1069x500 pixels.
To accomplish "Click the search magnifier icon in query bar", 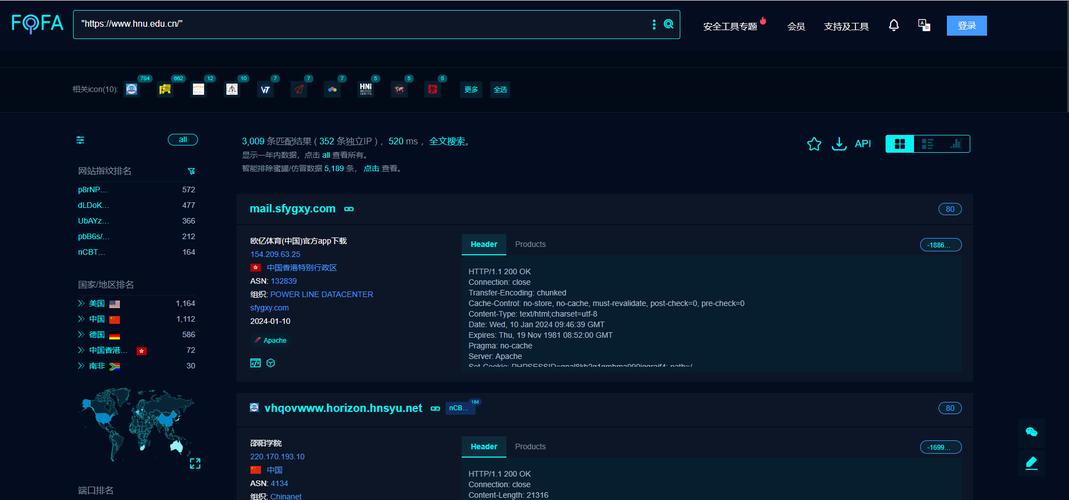I will 669,24.
